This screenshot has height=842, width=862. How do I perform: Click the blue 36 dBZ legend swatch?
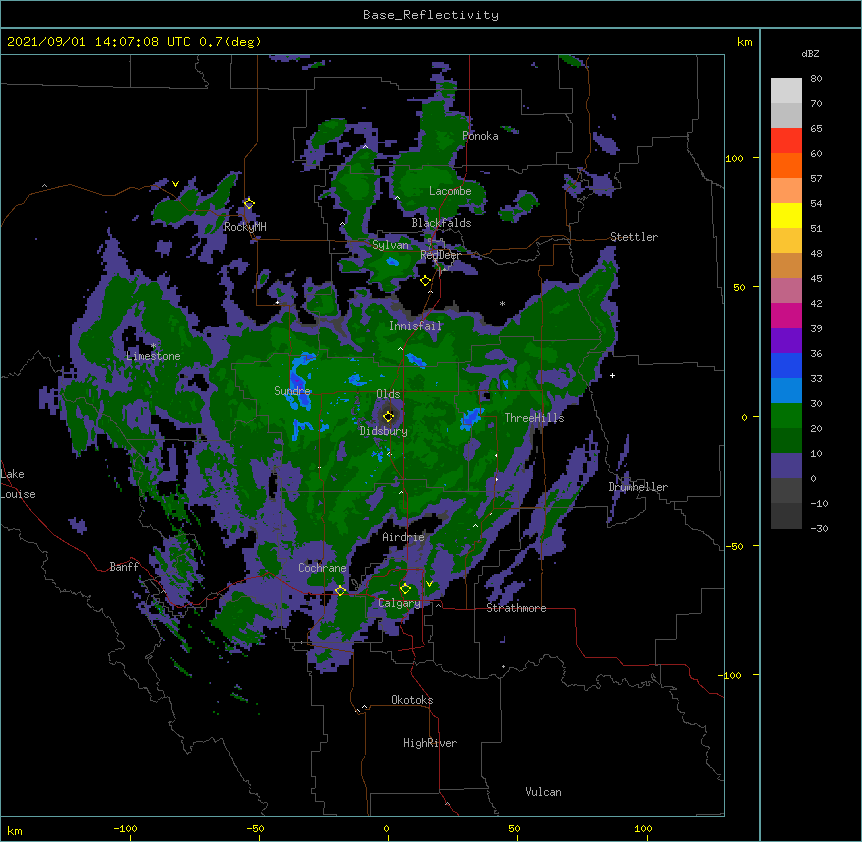coord(786,365)
